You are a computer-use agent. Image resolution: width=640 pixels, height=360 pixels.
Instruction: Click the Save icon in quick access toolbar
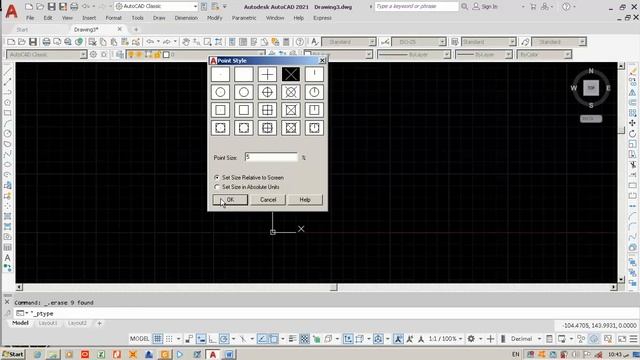pos(51,7)
